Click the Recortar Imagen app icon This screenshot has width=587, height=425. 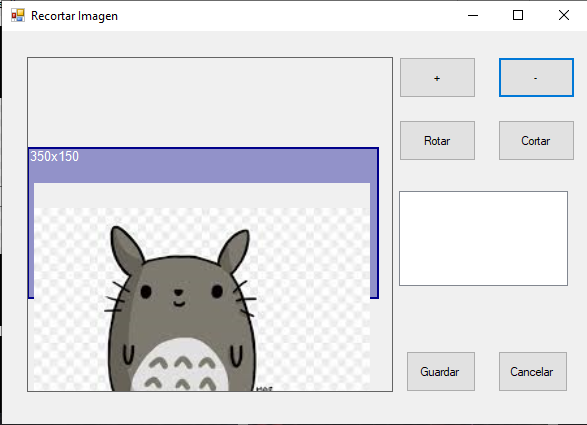18,16
